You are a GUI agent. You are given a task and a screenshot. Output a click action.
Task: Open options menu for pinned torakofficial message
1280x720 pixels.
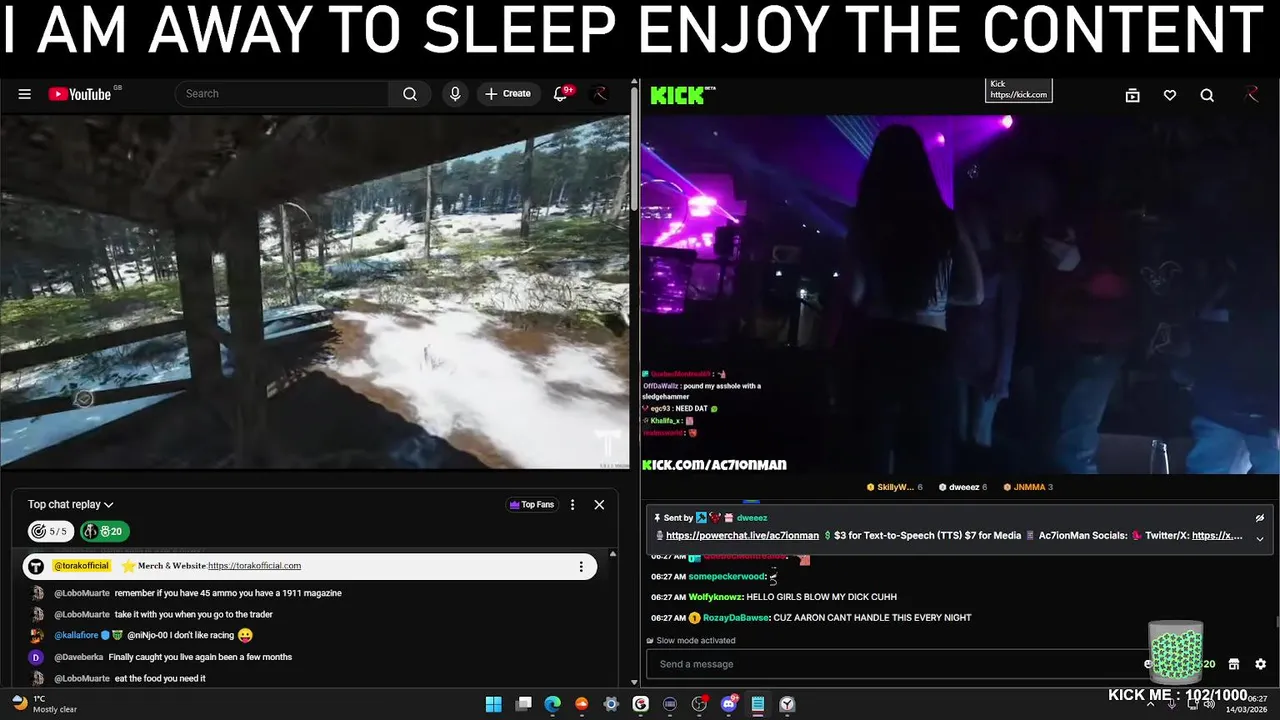tap(581, 566)
